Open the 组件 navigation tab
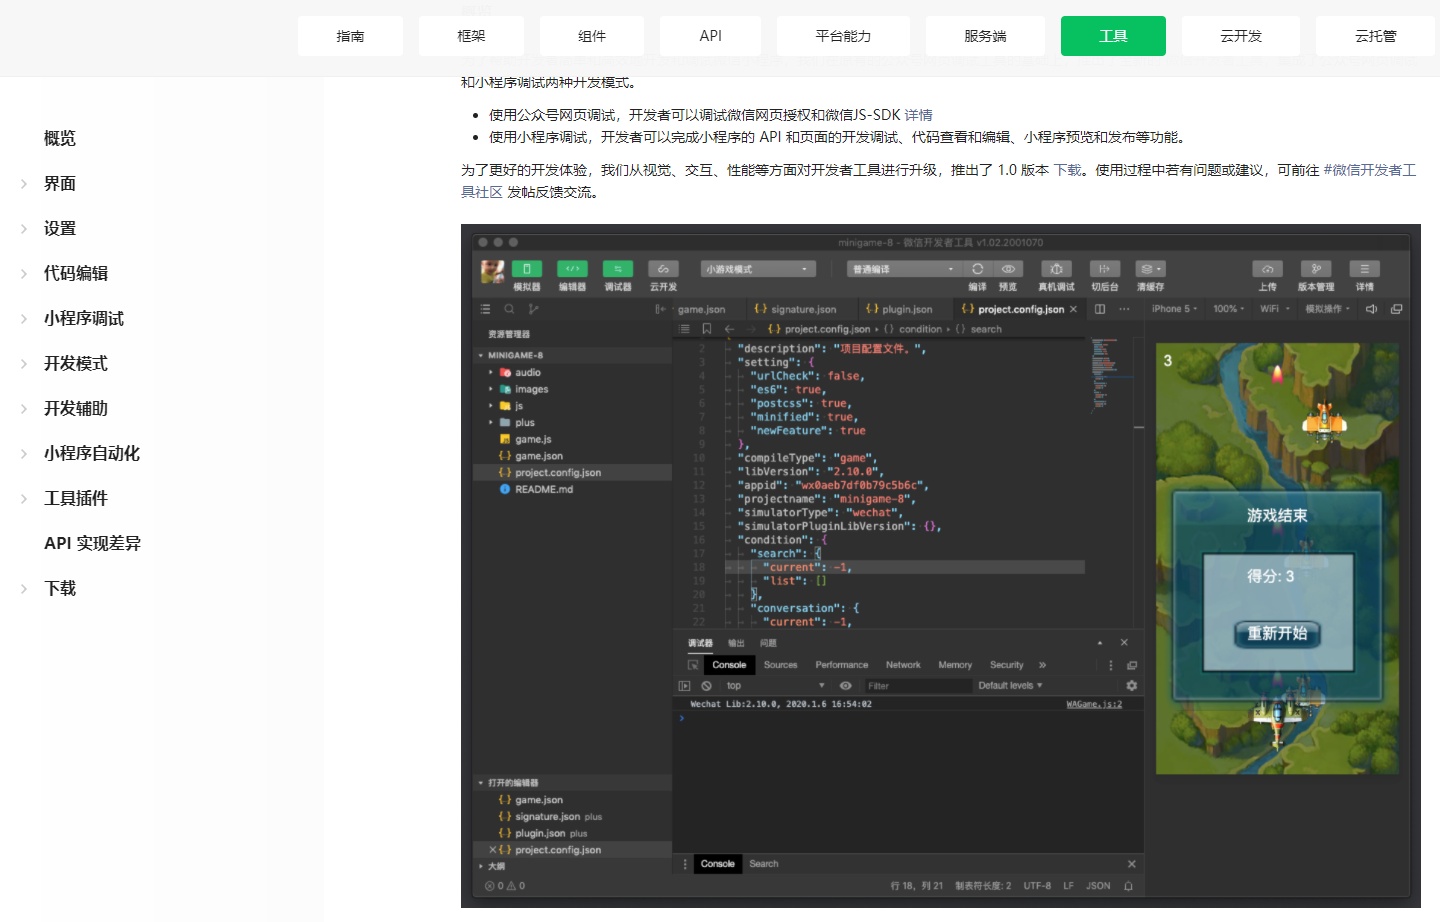 [592, 36]
